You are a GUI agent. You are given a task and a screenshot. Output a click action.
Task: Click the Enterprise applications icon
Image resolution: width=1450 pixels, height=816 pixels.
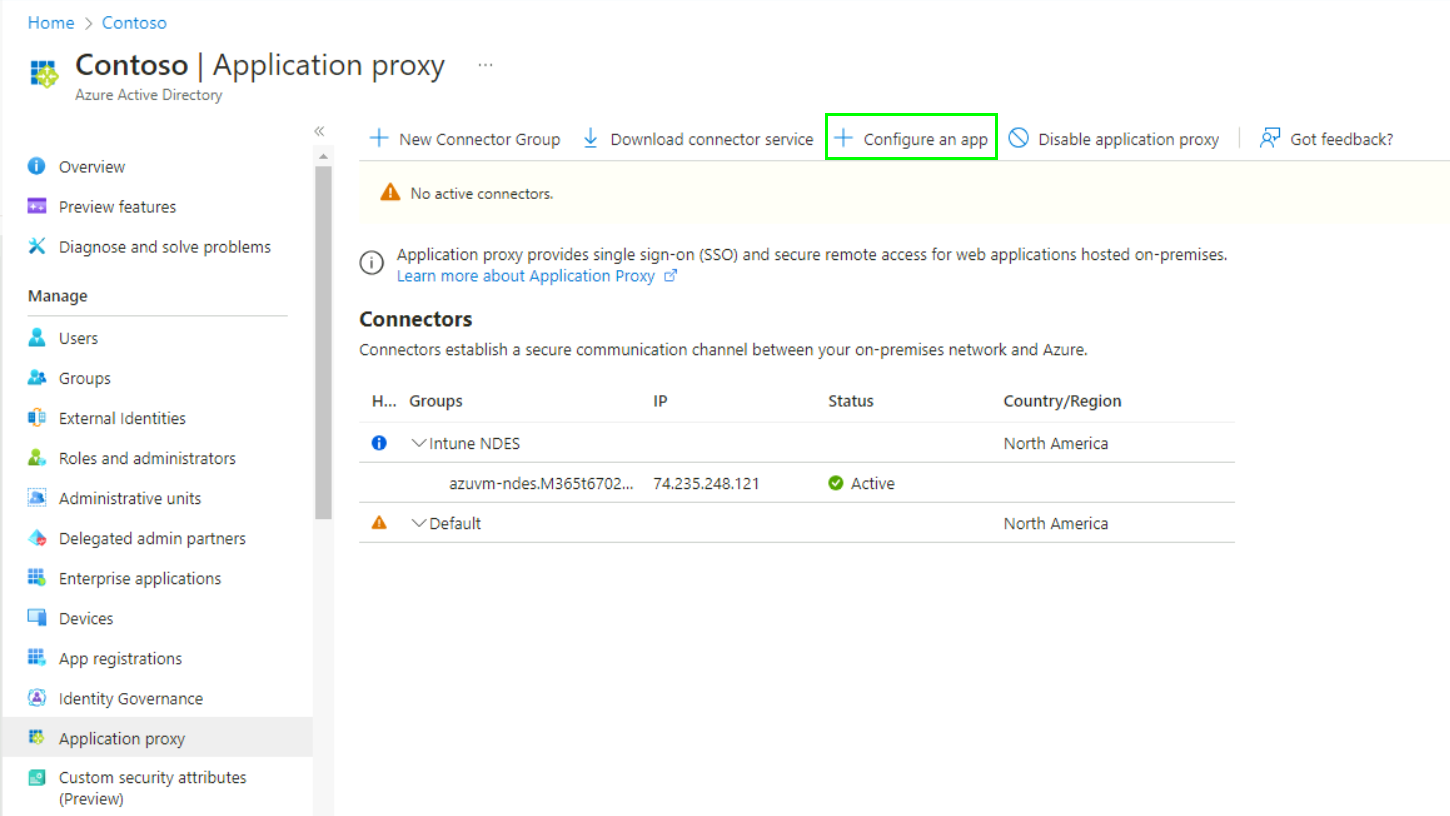click(37, 578)
